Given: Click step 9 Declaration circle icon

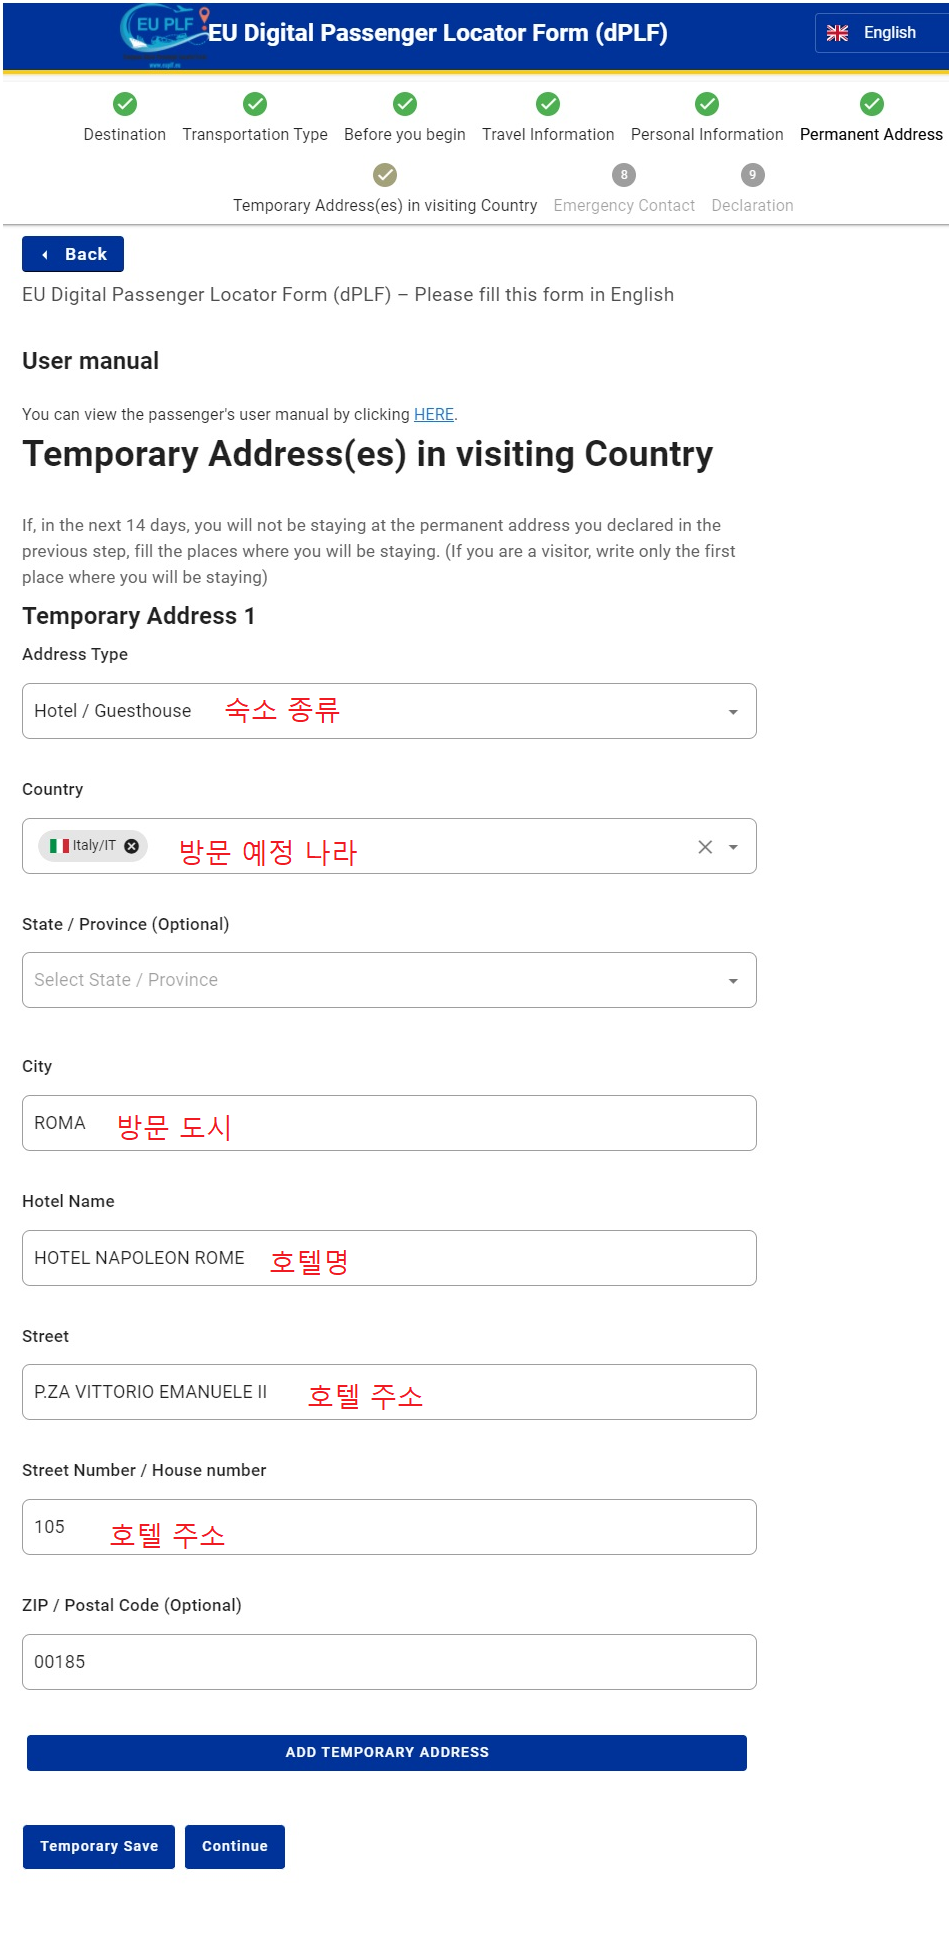Looking at the screenshot, I should [752, 175].
